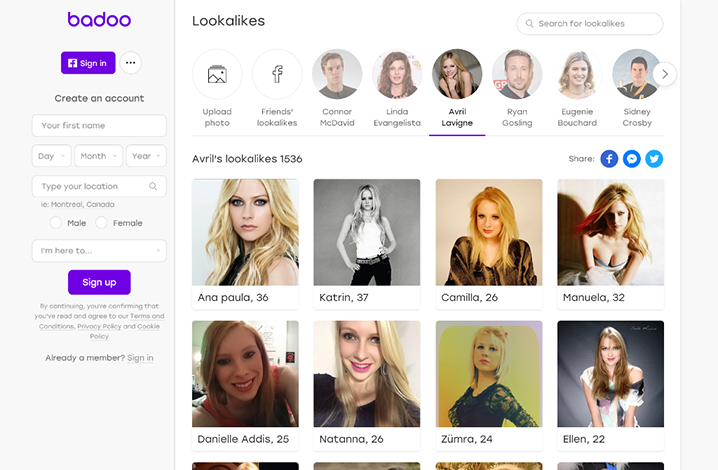Select the Linda Evangelista tab
Image resolution: width=718 pixels, height=470 pixels.
397,89
